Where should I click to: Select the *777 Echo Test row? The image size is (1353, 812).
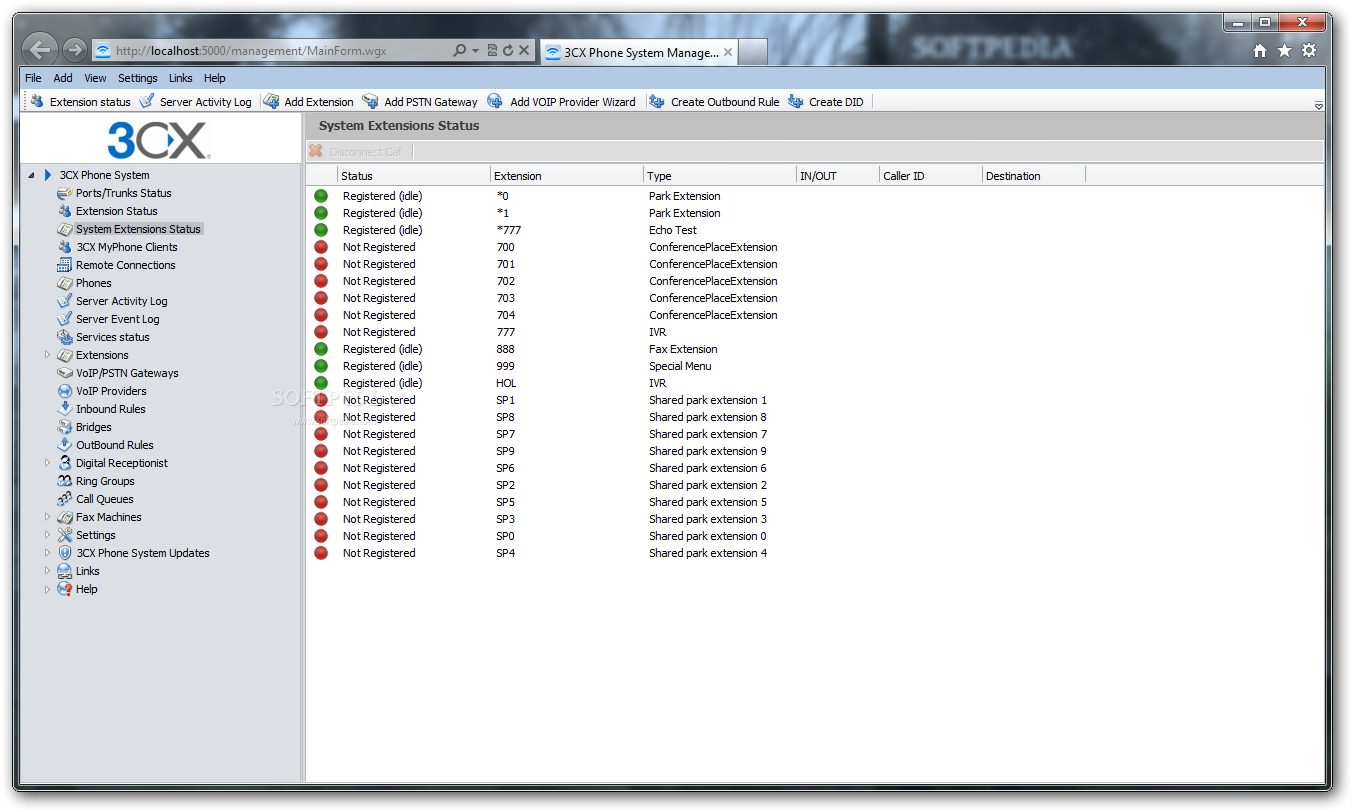click(x=814, y=230)
